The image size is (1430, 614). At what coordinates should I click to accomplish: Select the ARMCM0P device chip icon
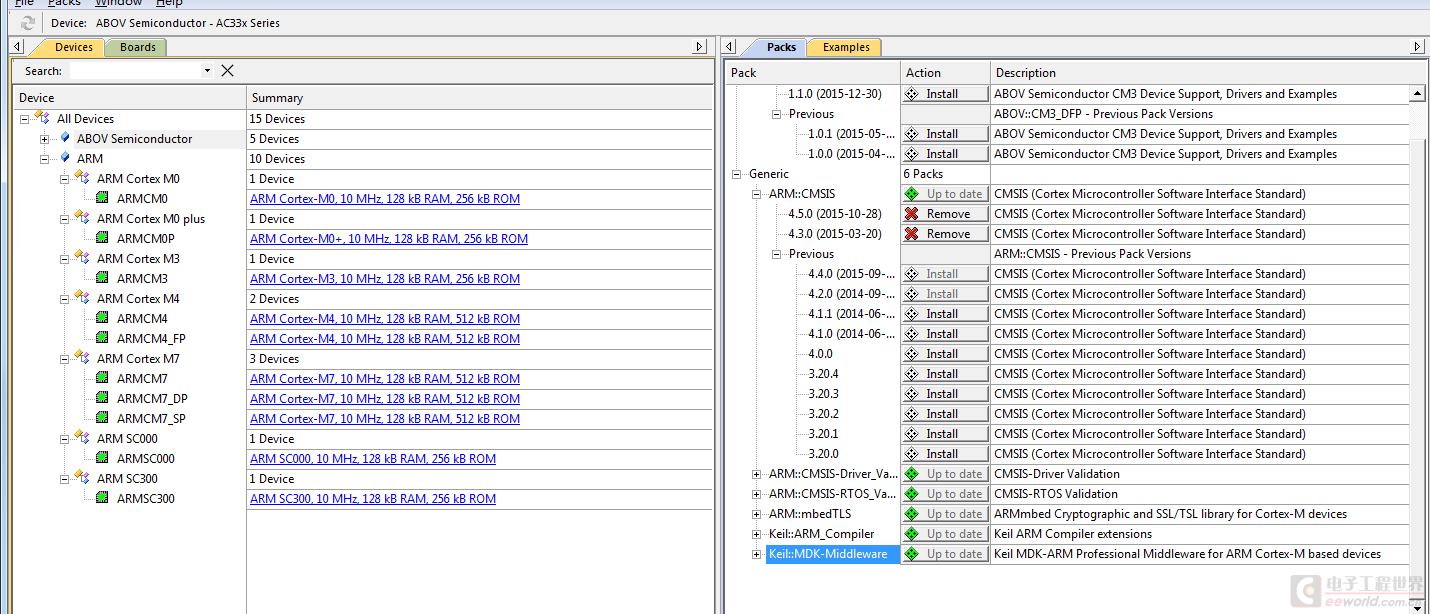(x=102, y=238)
